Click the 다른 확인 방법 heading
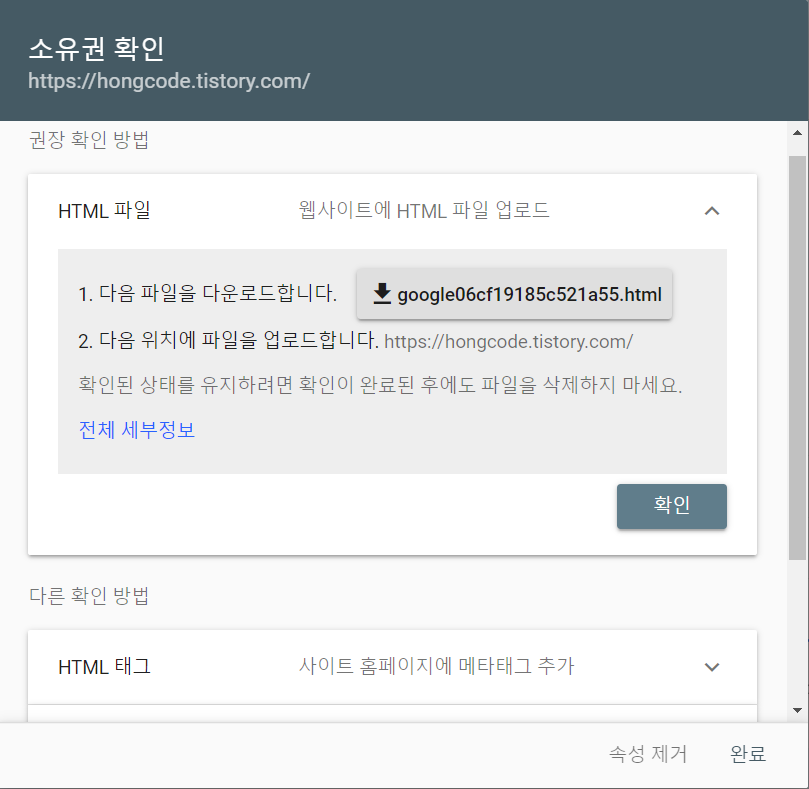Screen dimensions: 809x789 (x=89, y=595)
